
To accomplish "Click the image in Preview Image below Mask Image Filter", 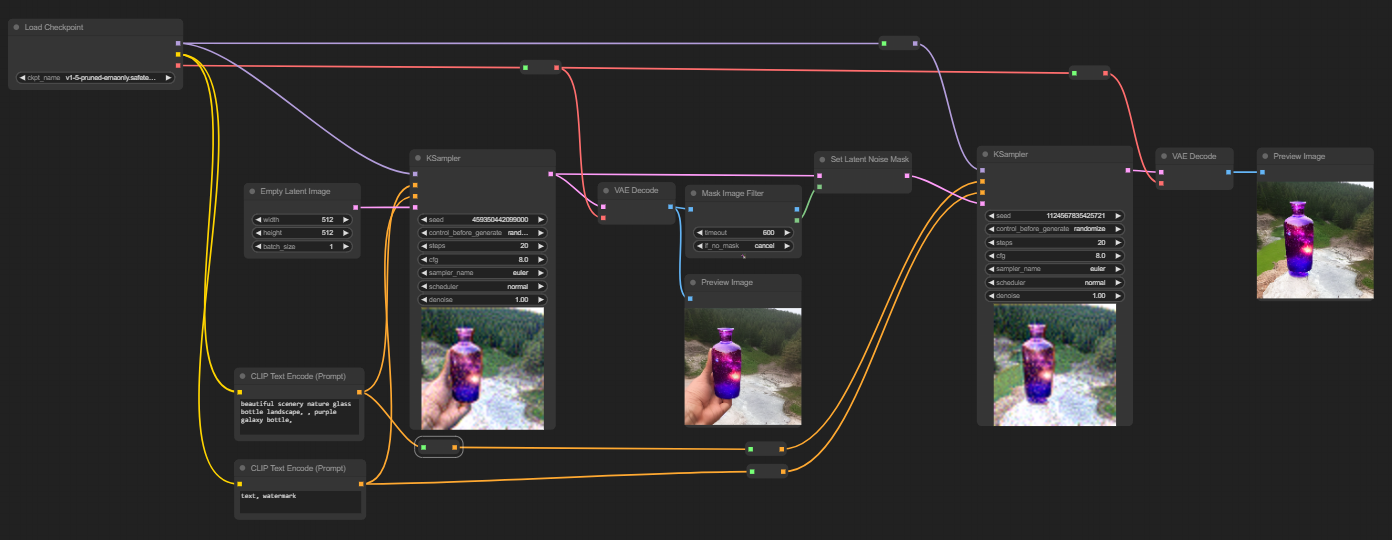I will point(743,366).
